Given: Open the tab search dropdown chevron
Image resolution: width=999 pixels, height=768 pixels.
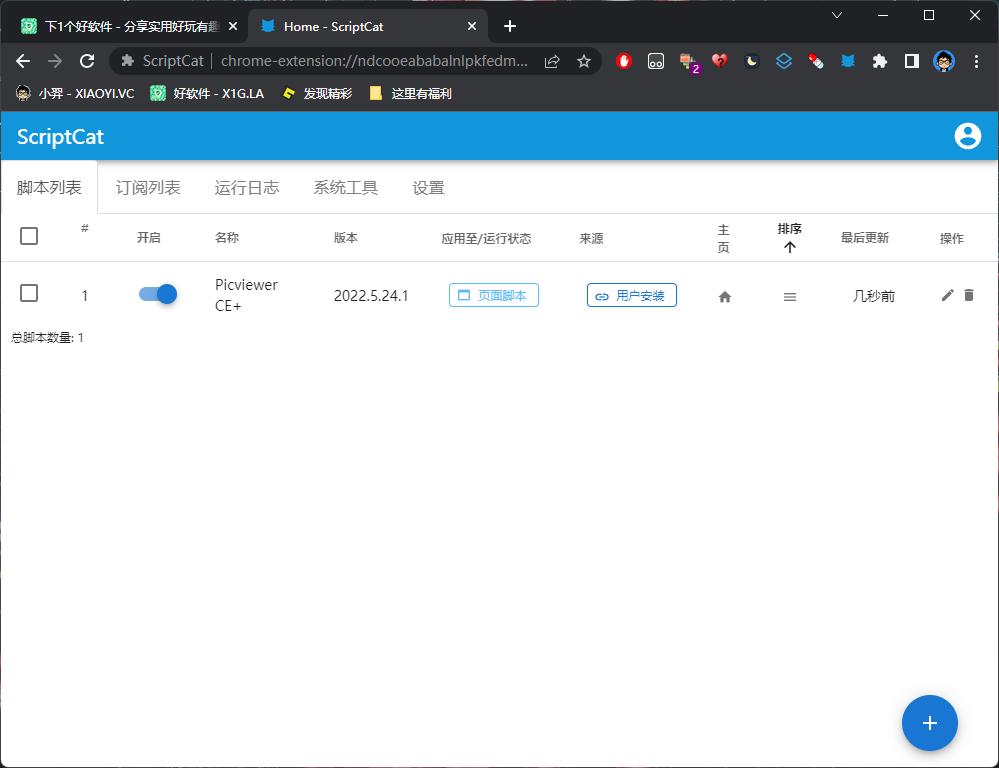Looking at the screenshot, I should (837, 15).
